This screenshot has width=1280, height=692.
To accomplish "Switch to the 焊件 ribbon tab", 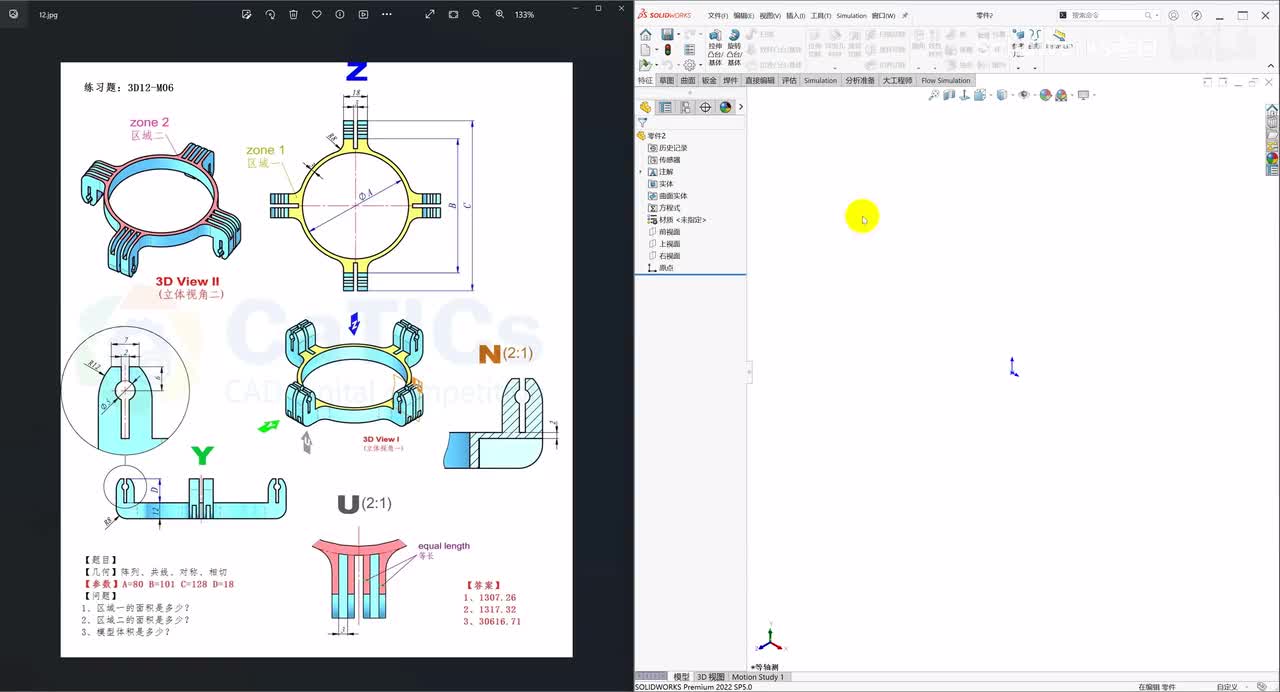I will pos(730,80).
